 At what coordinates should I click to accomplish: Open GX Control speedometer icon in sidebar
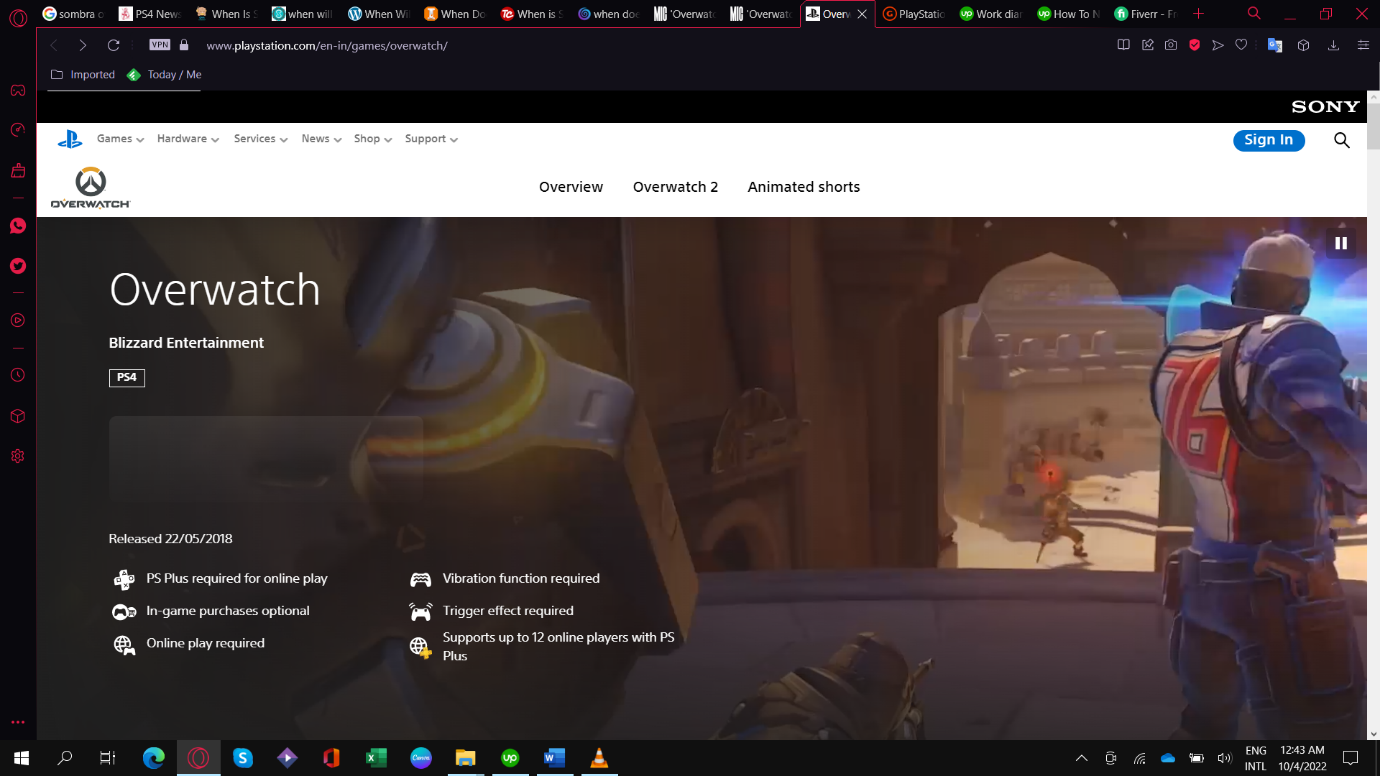tap(18, 130)
